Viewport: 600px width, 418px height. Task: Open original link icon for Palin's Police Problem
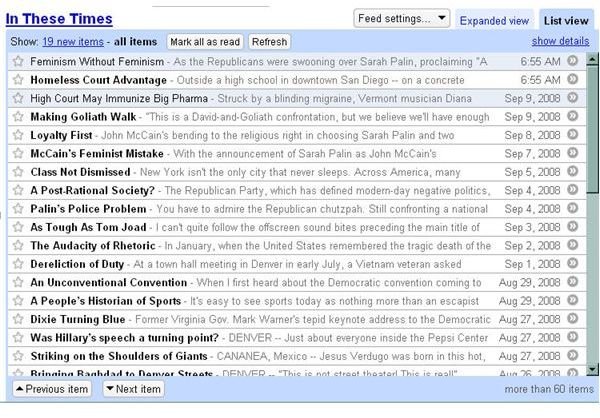point(572,208)
